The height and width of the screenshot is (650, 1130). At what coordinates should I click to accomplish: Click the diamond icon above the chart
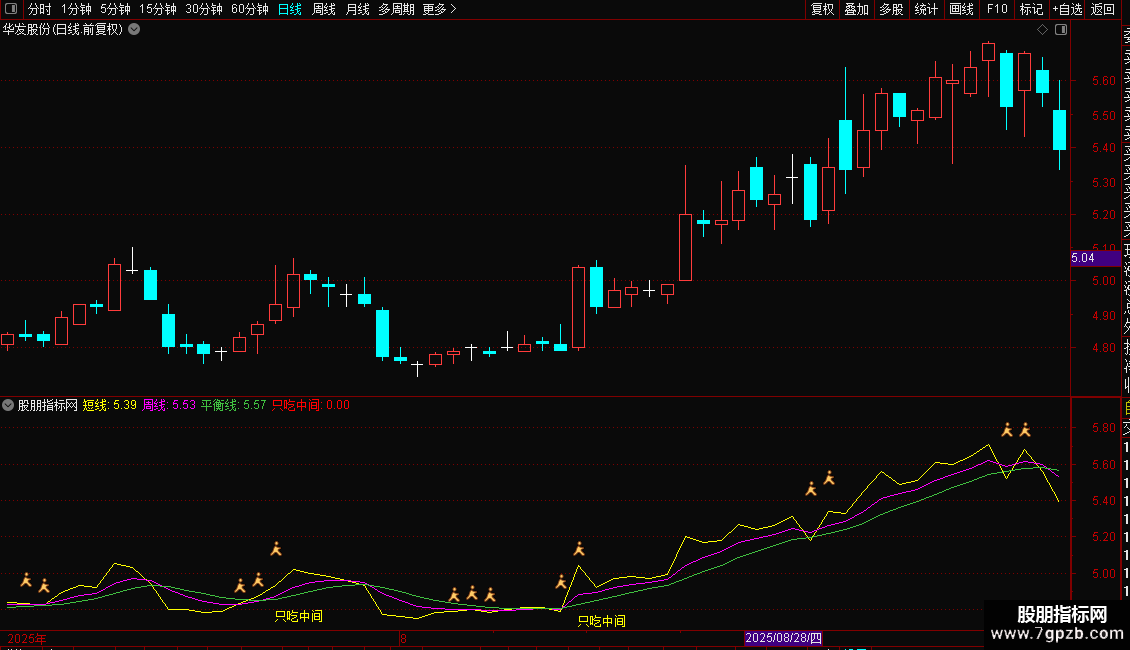pos(1042,30)
